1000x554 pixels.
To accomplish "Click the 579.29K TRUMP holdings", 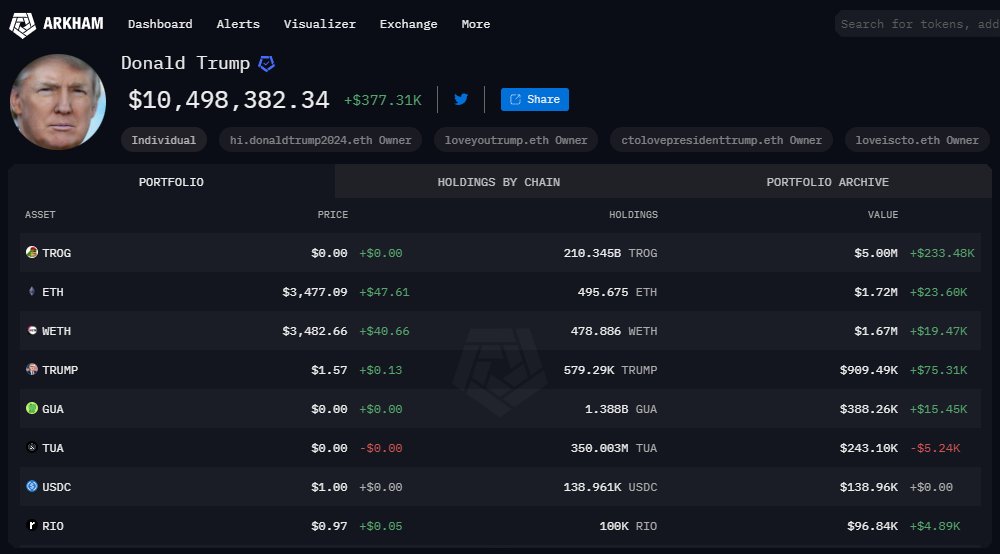I will click(610, 370).
